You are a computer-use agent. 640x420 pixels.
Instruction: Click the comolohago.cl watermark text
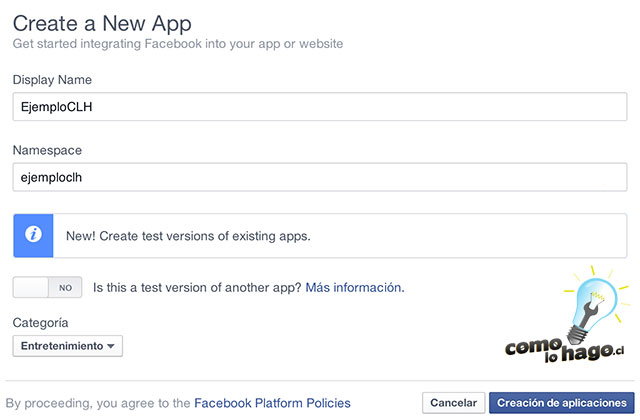564,350
